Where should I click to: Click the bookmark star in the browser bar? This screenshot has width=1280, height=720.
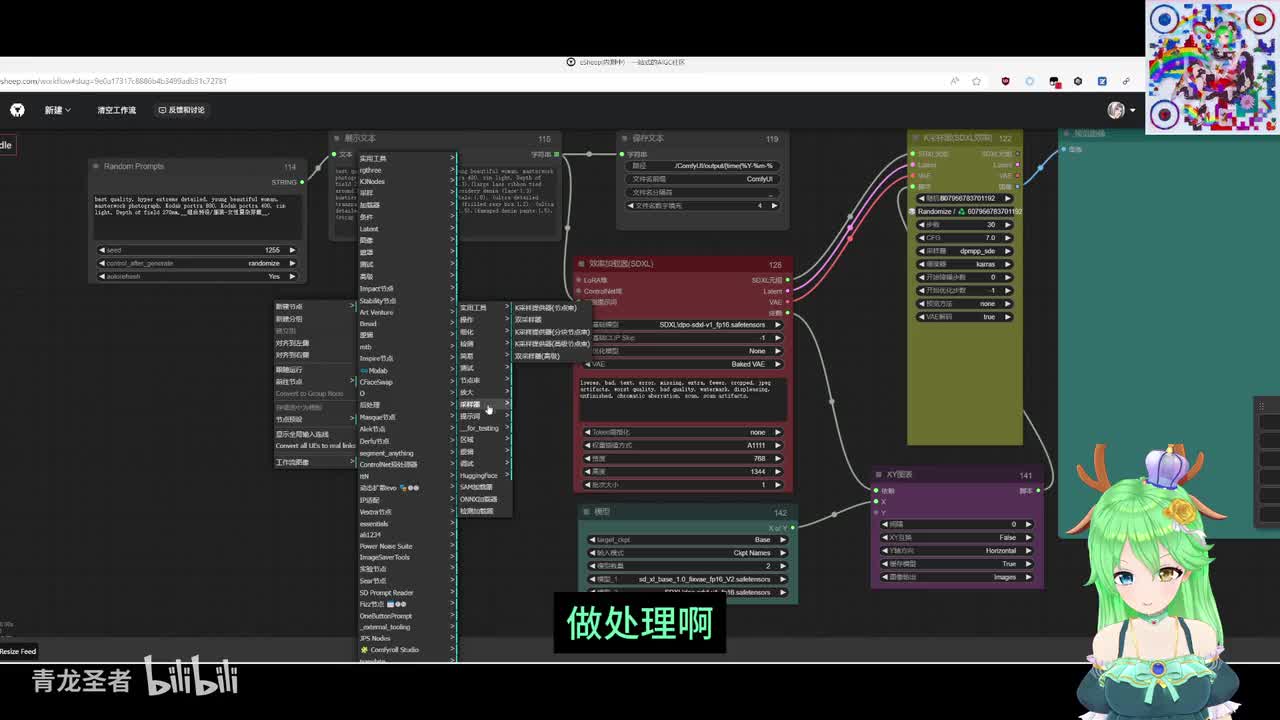(977, 81)
